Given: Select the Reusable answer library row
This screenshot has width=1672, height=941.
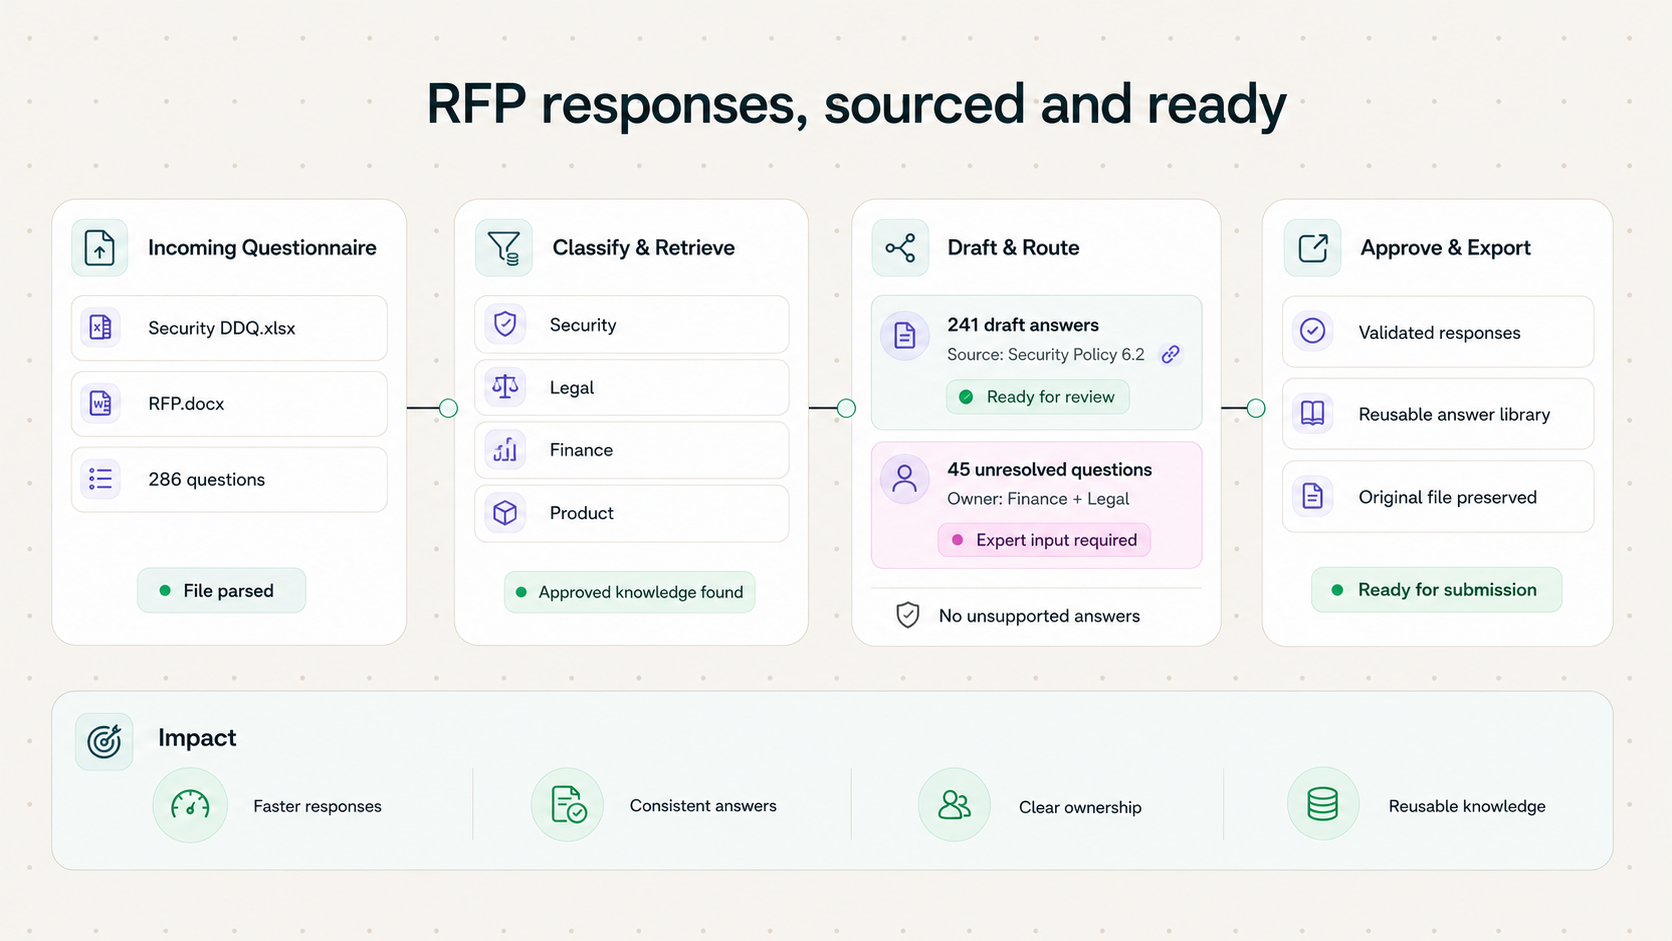Looking at the screenshot, I should tap(1438, 414).
